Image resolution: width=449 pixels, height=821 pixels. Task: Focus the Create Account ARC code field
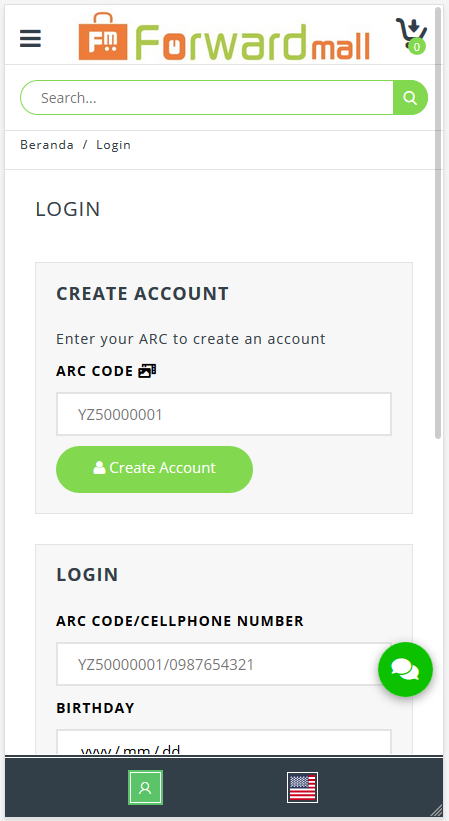tap(224, 414)
